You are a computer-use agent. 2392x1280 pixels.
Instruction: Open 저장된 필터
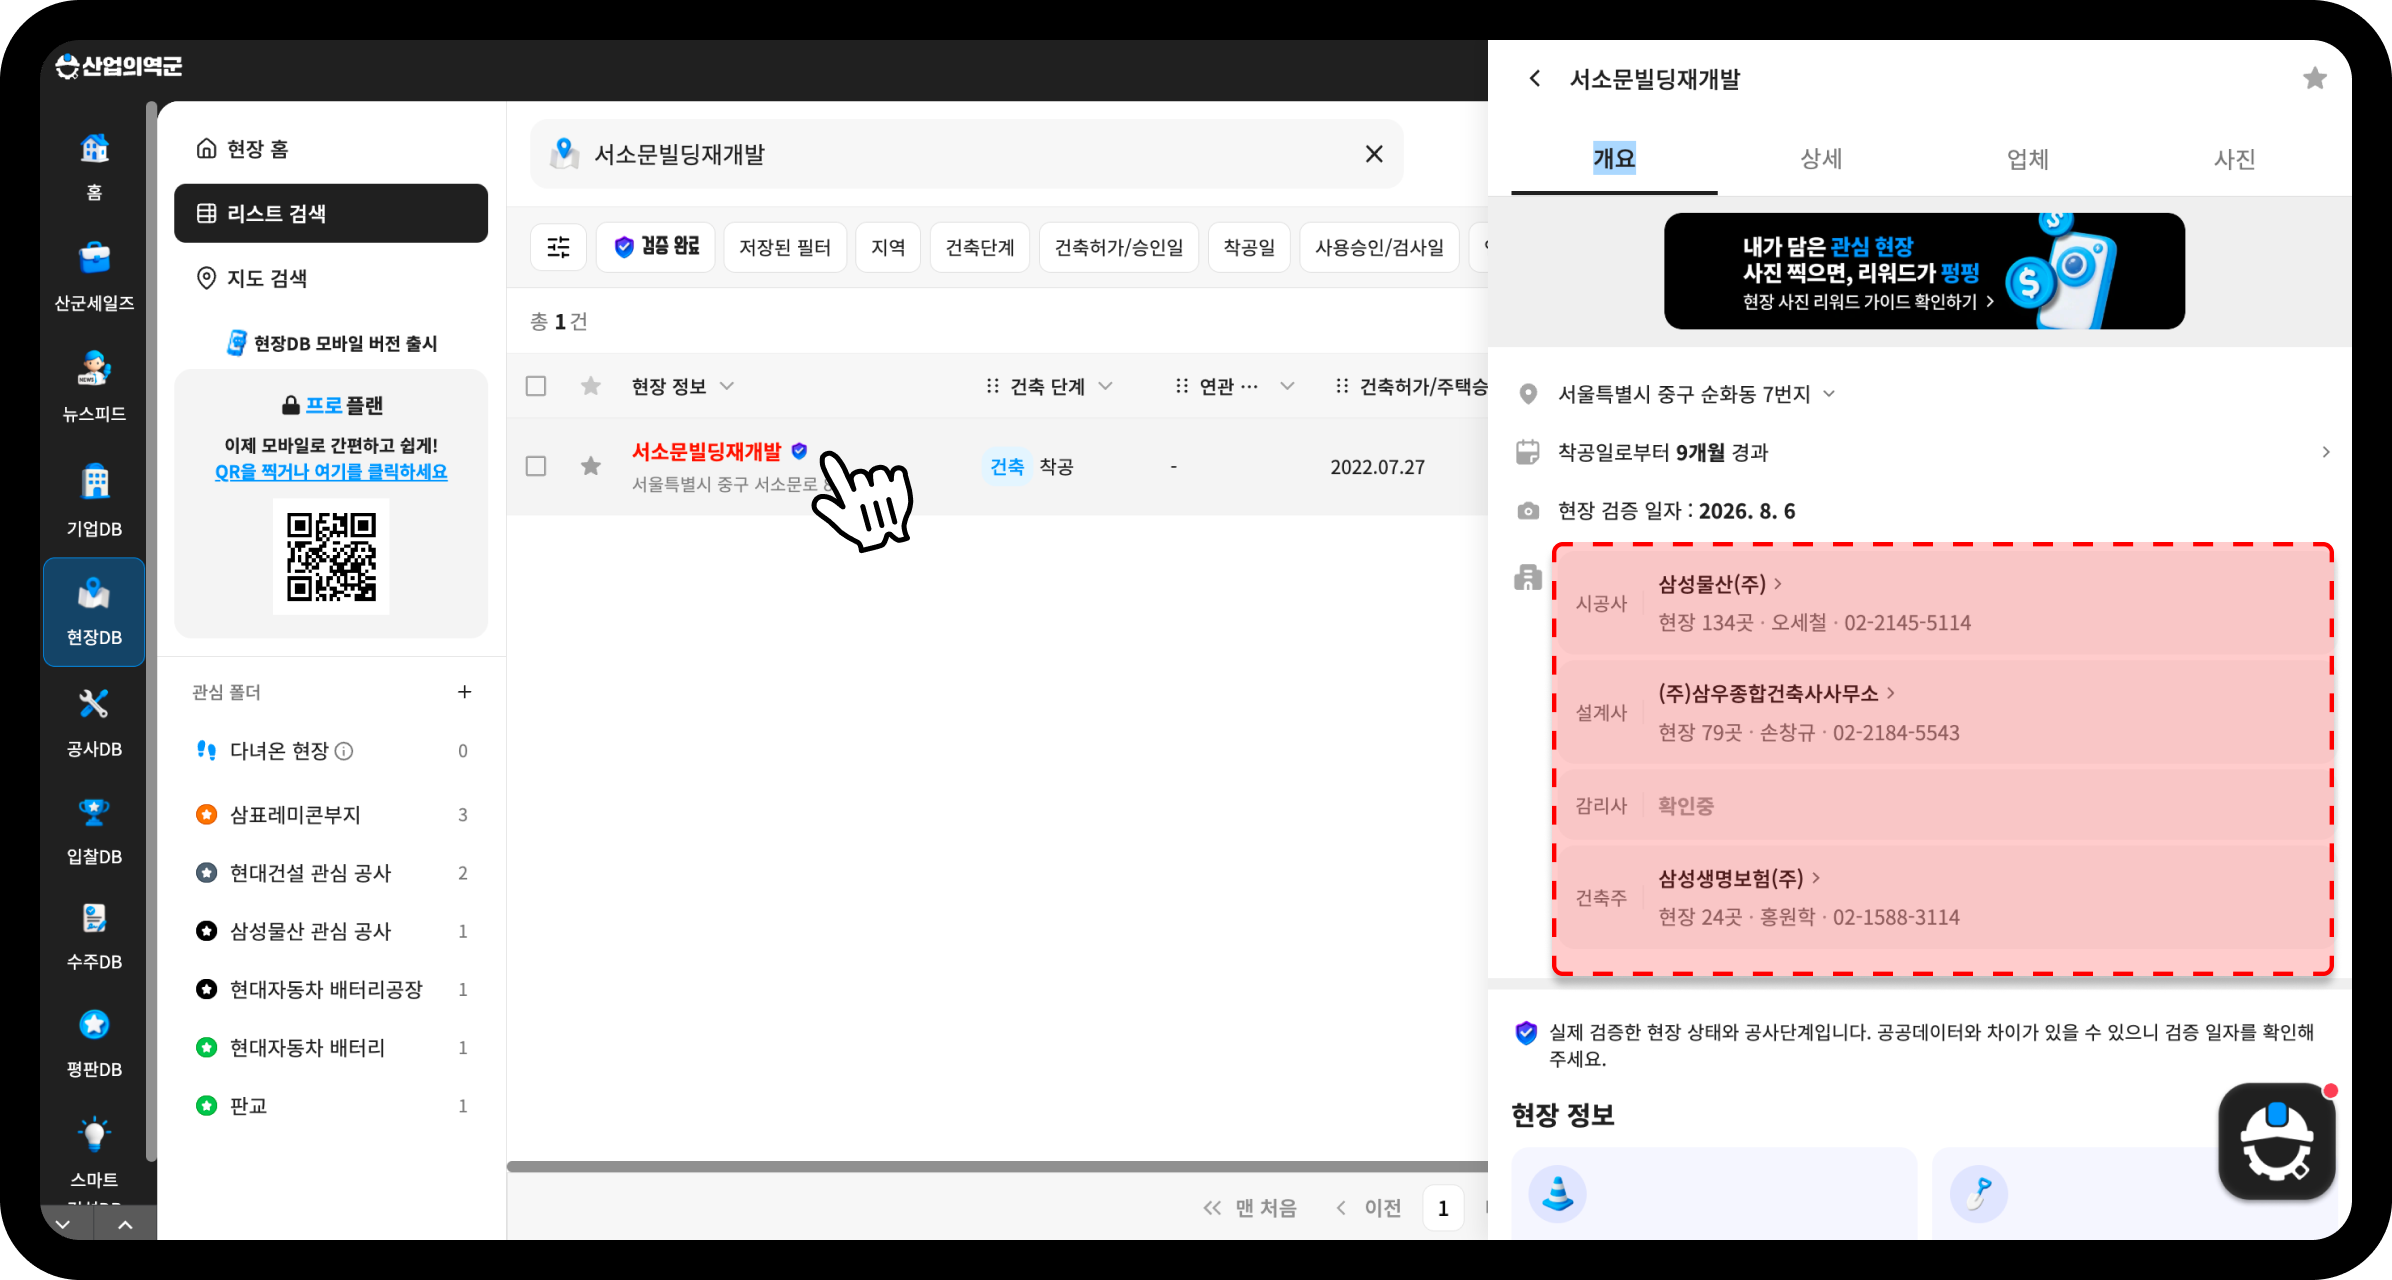pyautogui.click(x=784, y=247)
